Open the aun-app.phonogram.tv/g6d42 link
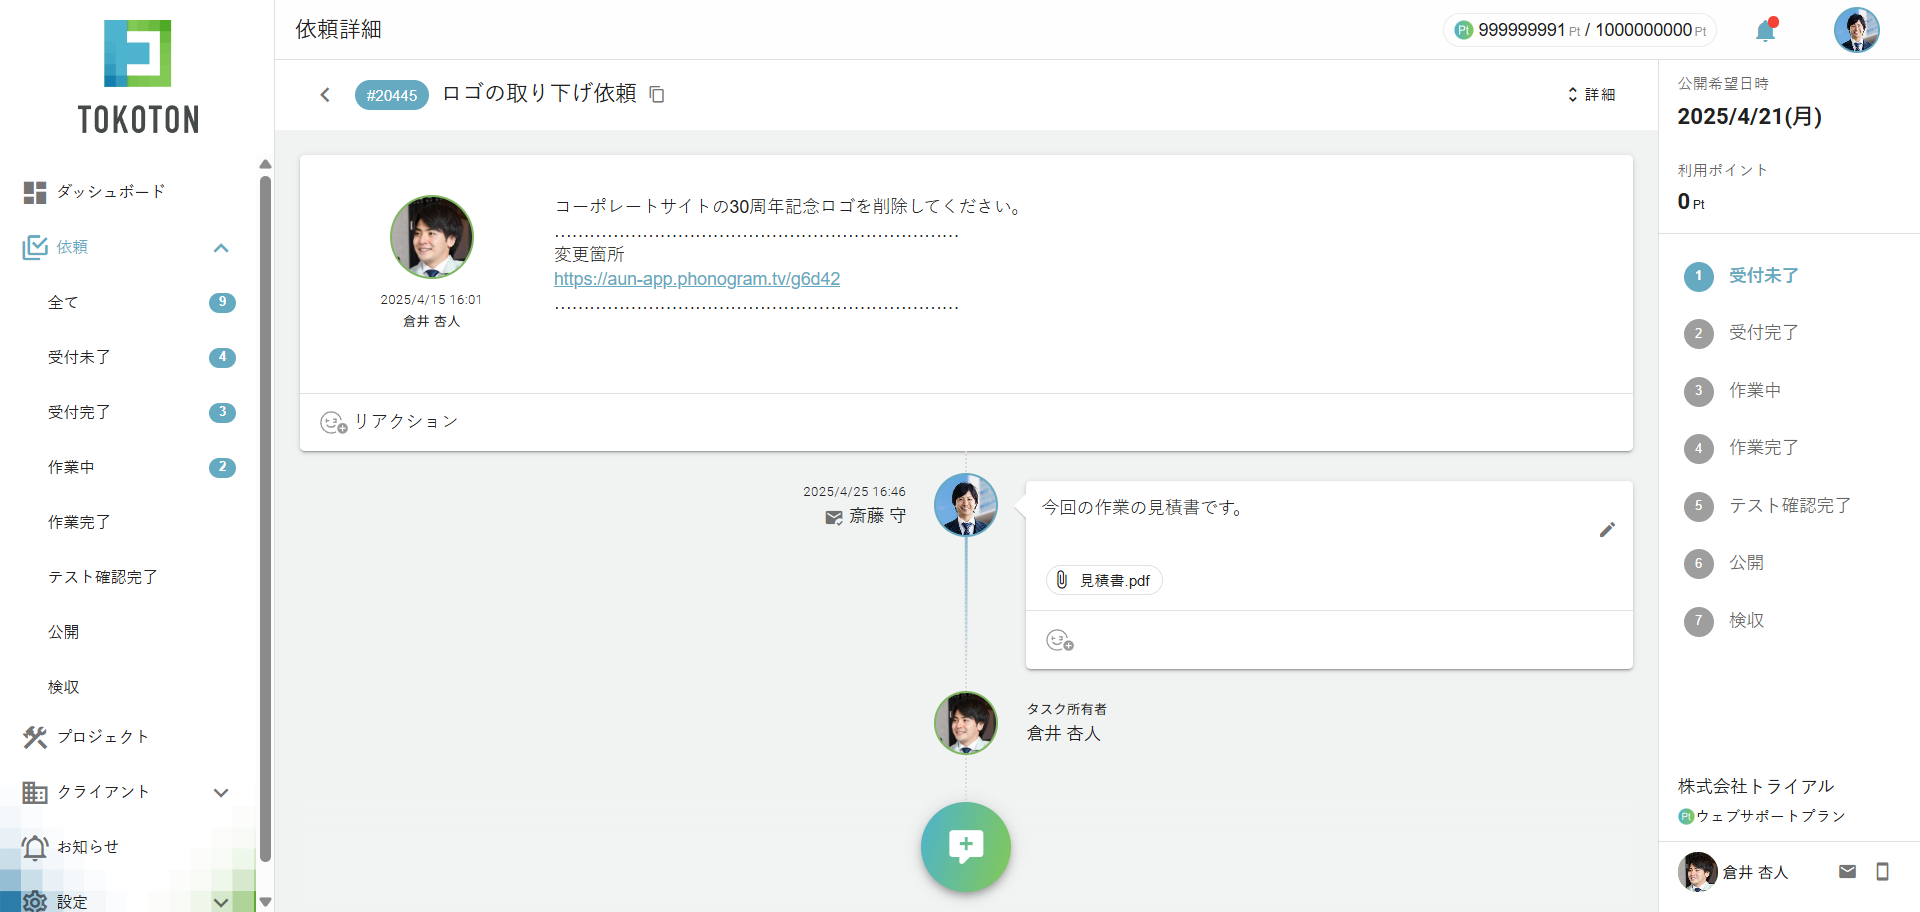 (x=697, y=279)
